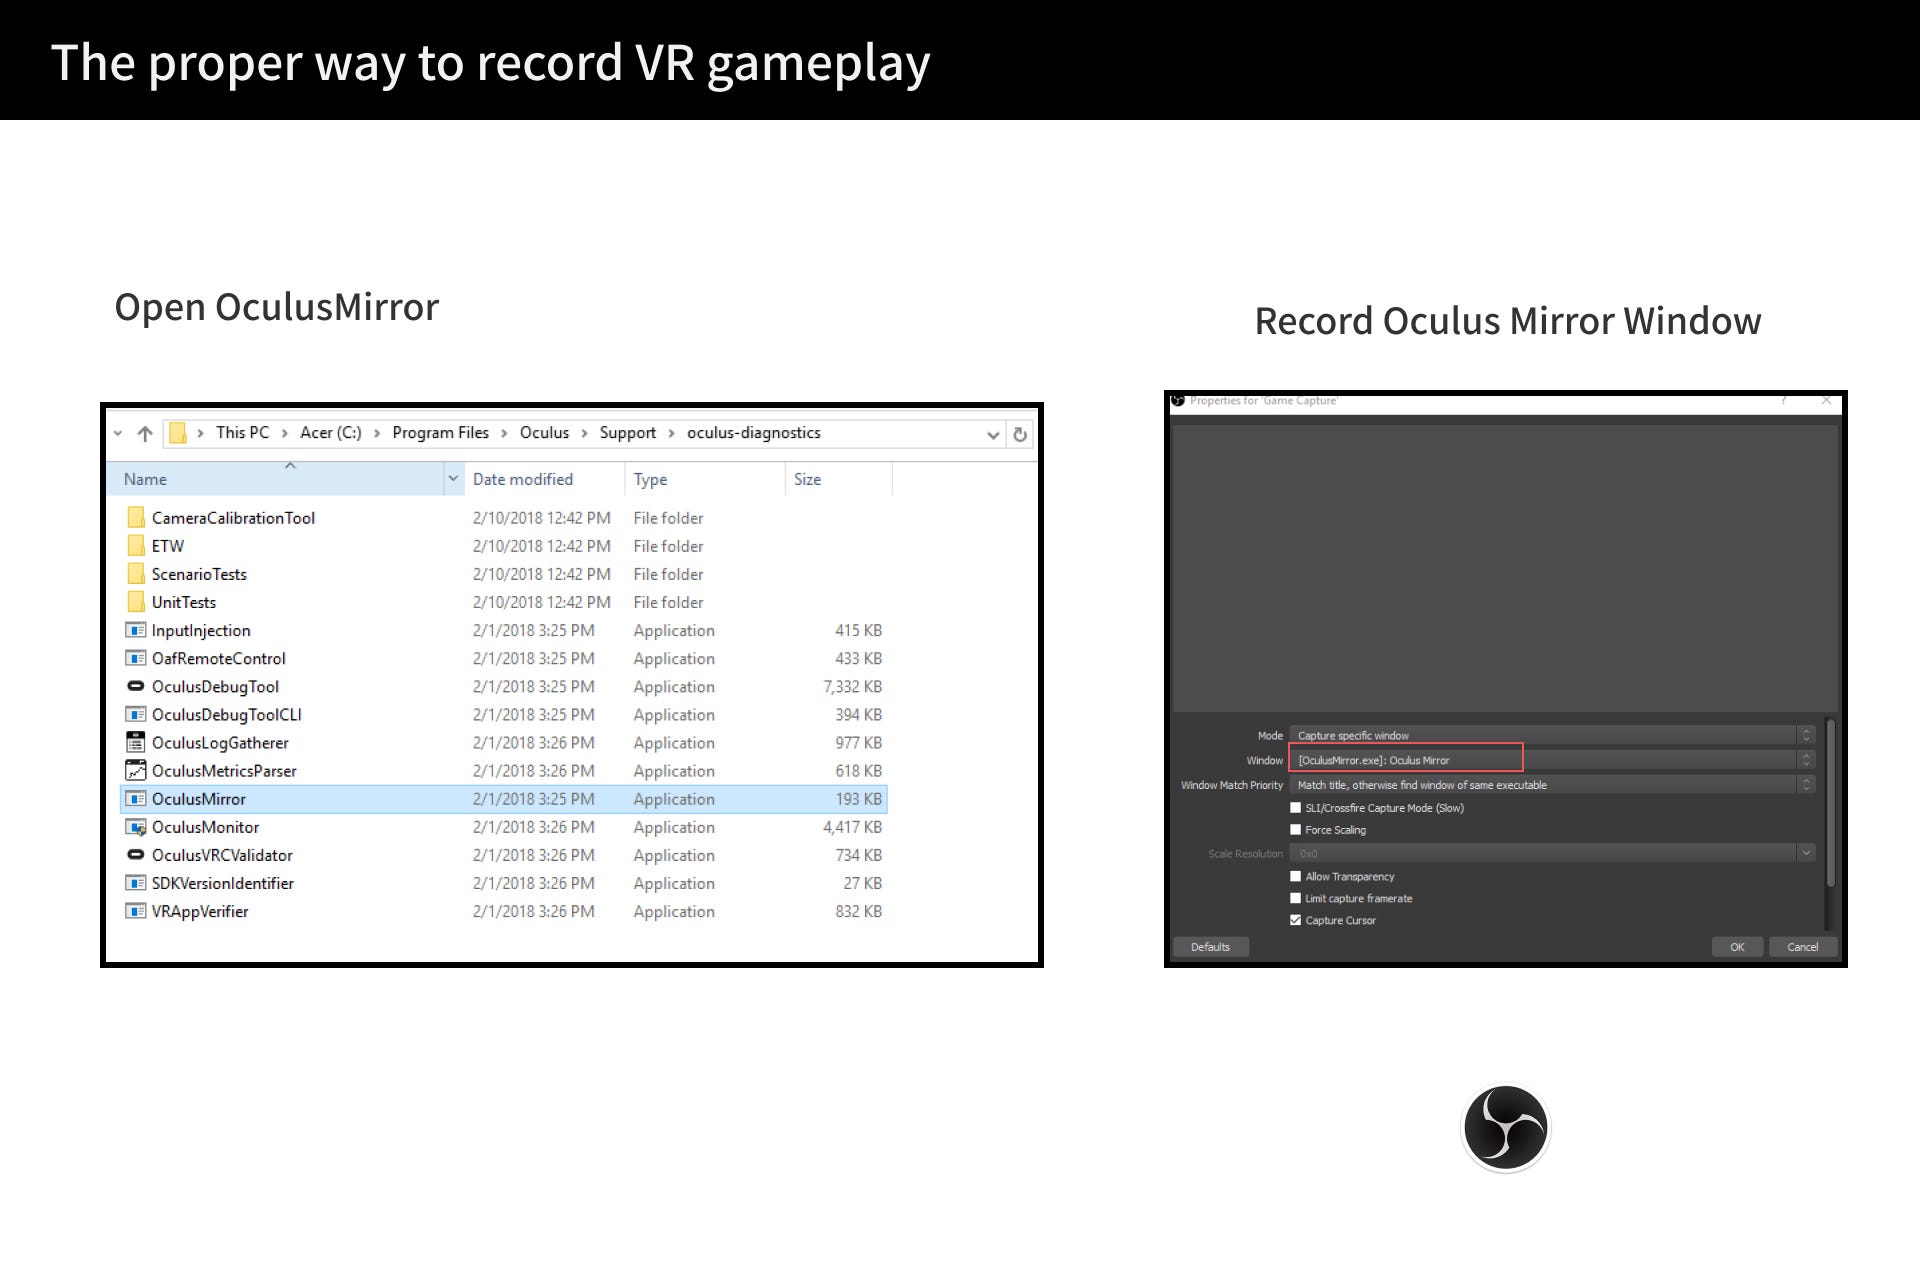Click the OculusLogGatherer file icon
Viewport: 1920px width, 1280px height.
tap(136, 743)
